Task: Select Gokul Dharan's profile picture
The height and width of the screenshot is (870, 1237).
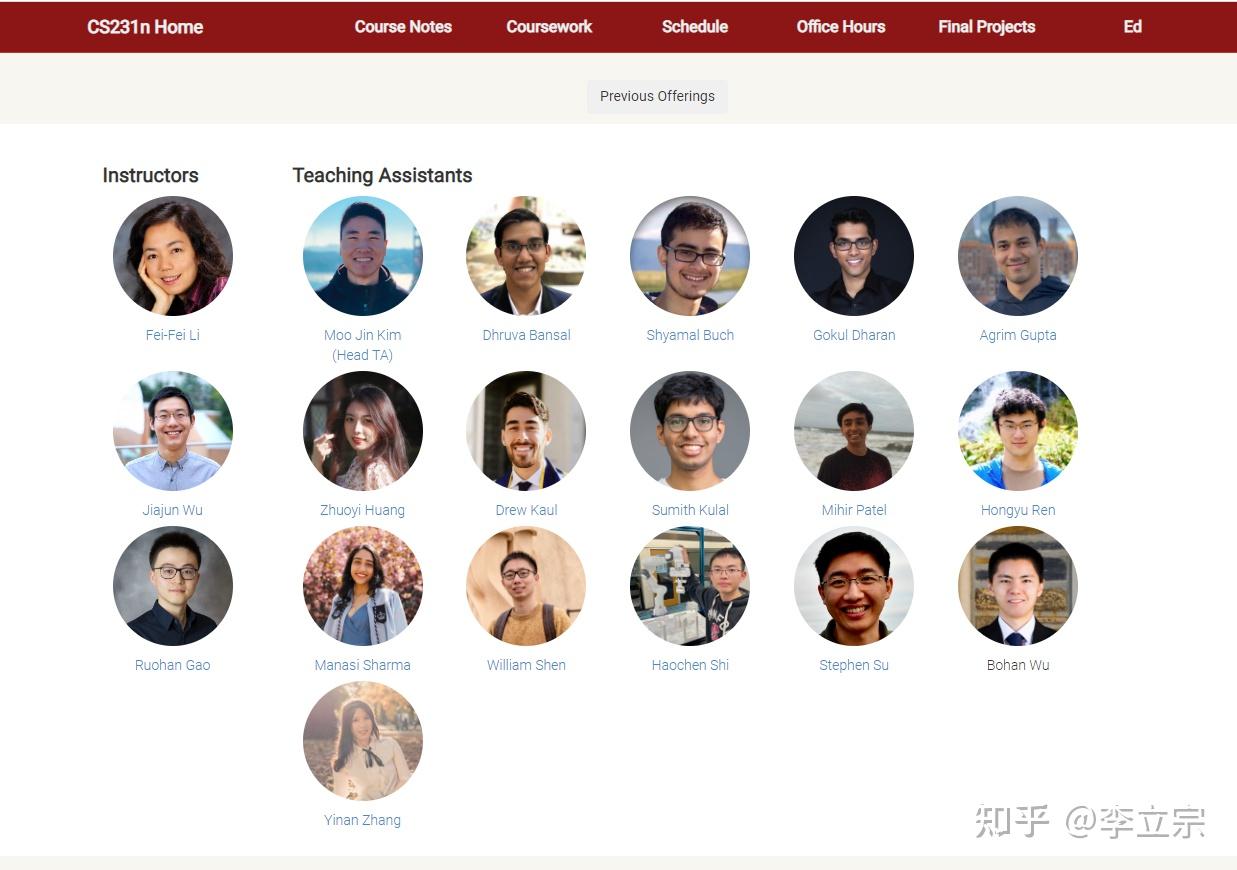Action: tap(854, 256)
